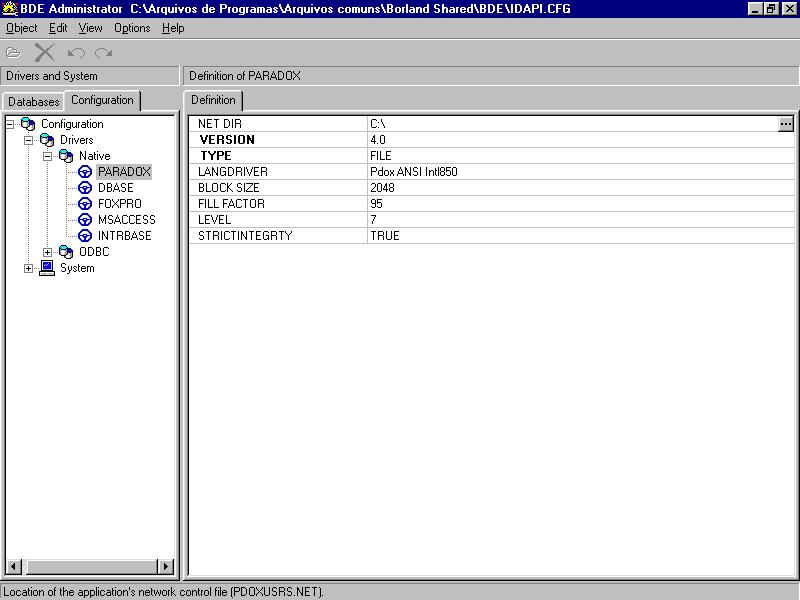The image size is (800, 600).
Task: Open the Object menu
Action: point(21,28)
